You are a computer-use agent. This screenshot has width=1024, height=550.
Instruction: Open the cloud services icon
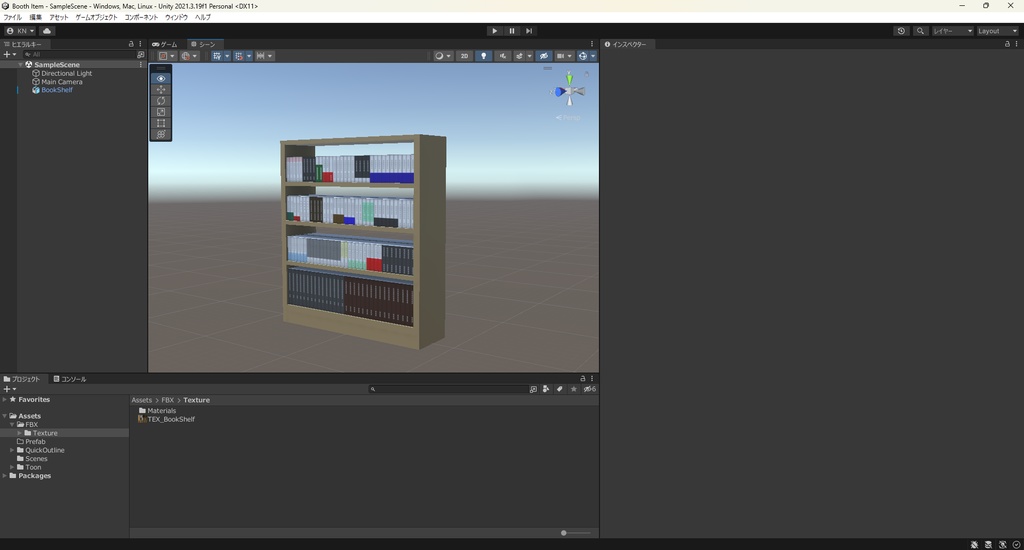pyautogui.click(x=47, y=31)
